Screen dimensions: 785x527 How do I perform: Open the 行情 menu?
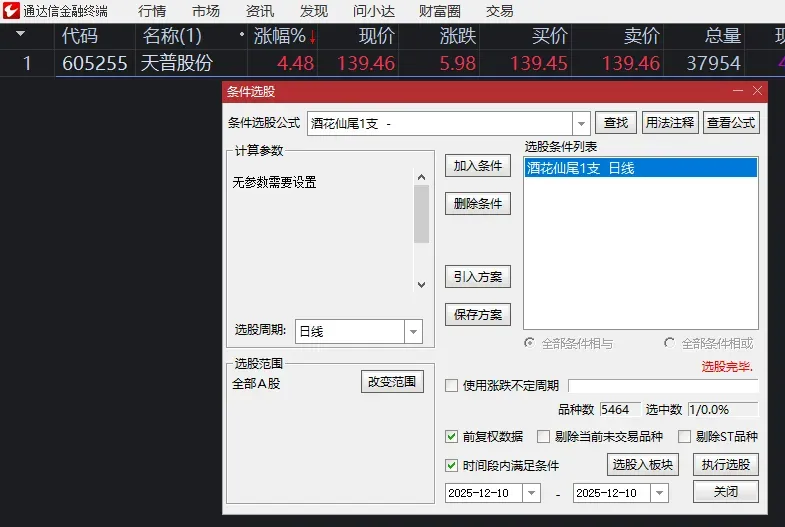152,11
